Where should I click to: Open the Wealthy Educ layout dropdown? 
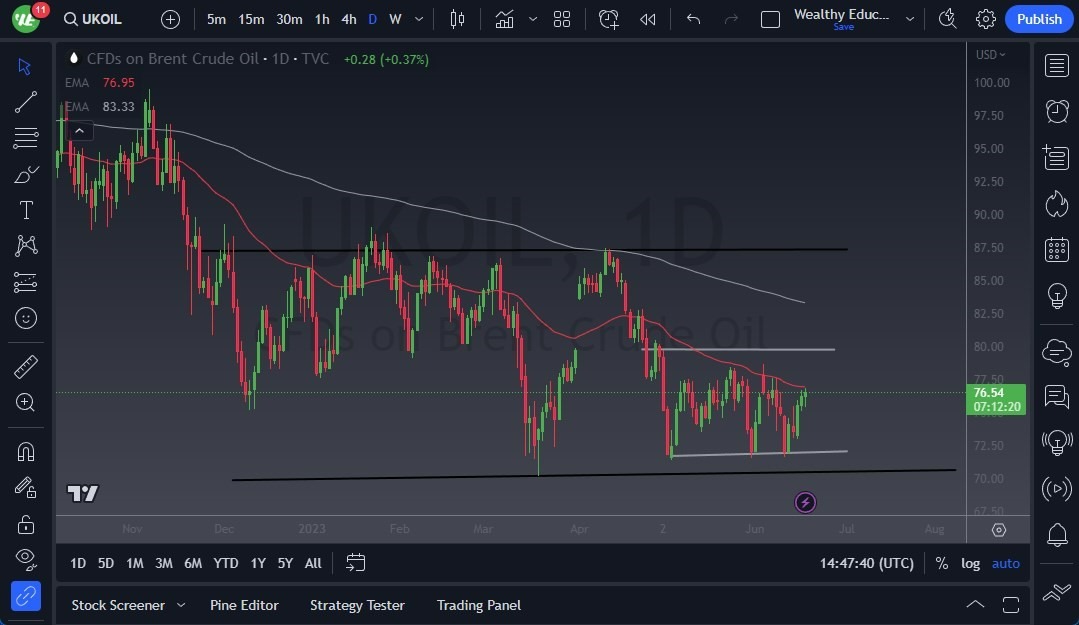909,19
